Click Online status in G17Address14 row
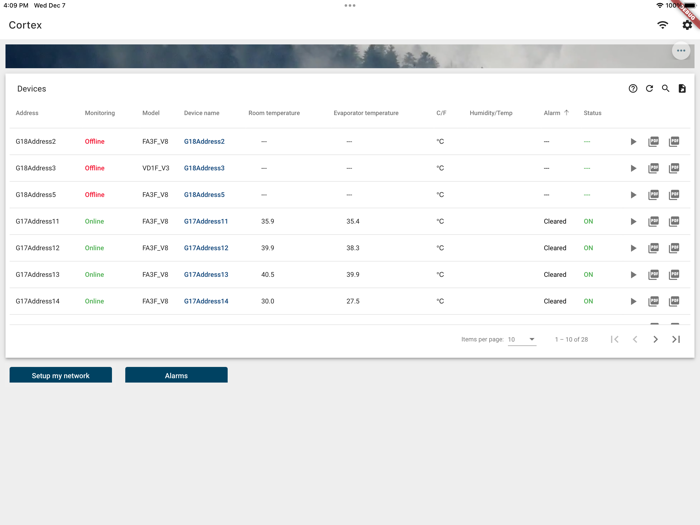Viewport: 700px width, 525px height. pos(94,301)
